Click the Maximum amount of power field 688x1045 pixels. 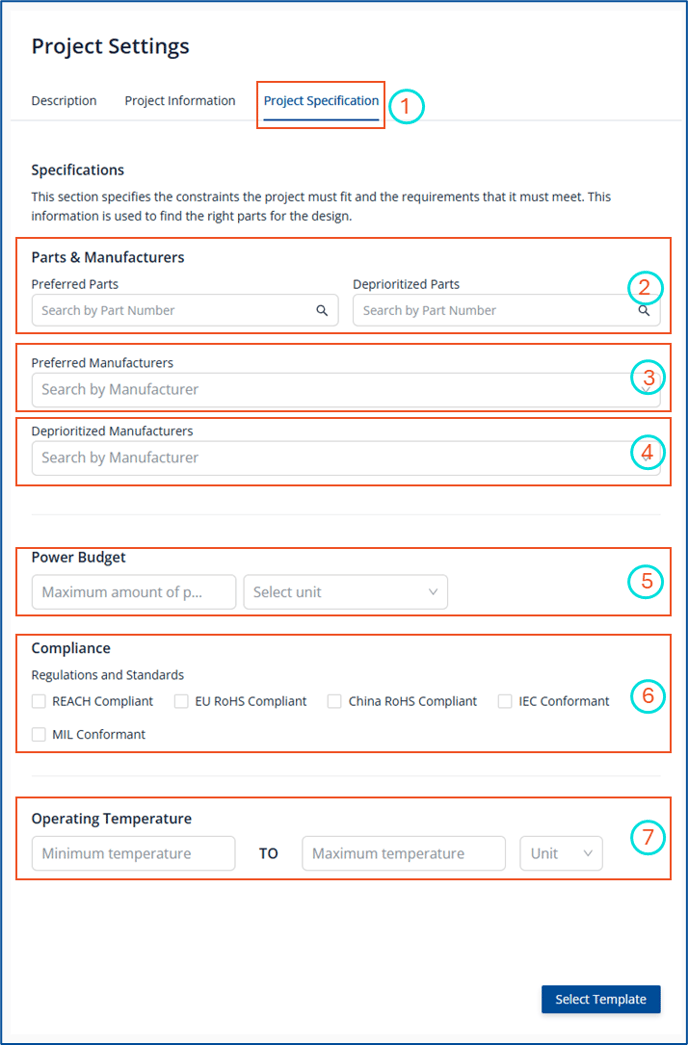(x=134, y=592)
